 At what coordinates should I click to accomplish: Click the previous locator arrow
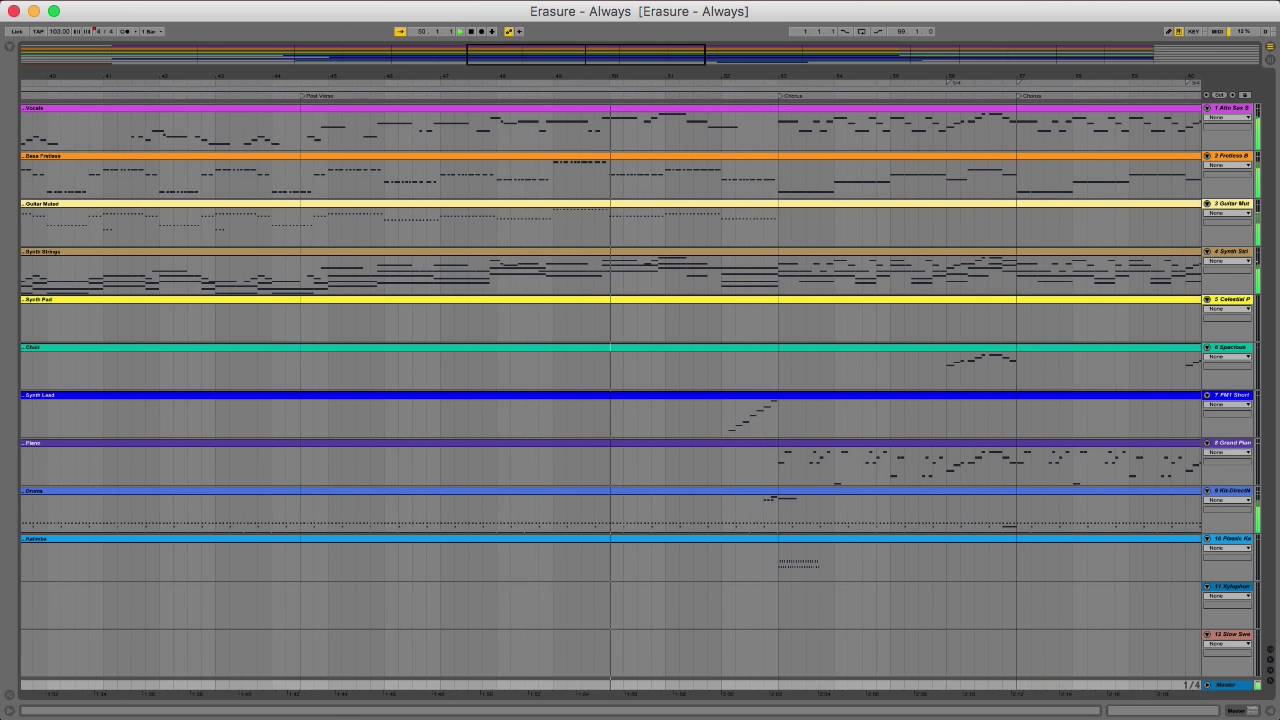tap(1206, 95)
